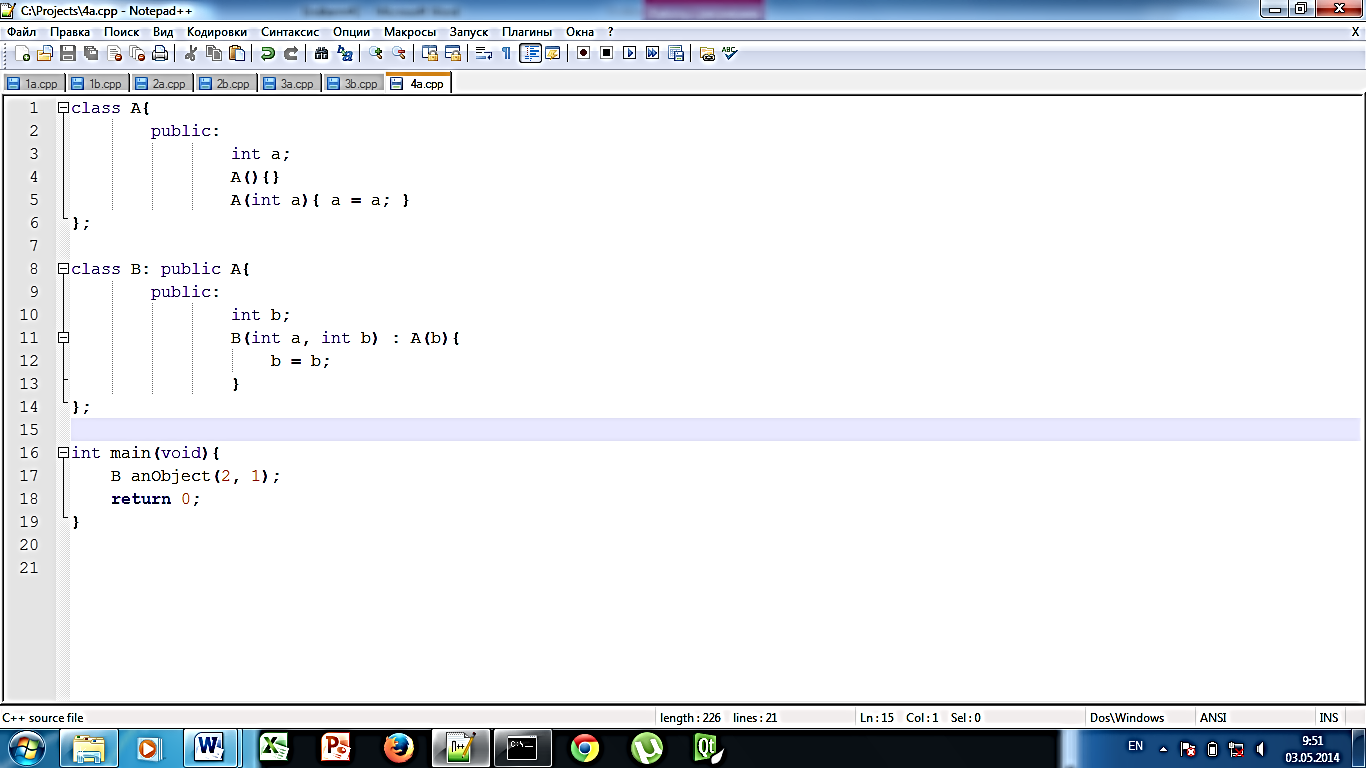Click the Redo toolbar icon
The height and width of the screenshot is (768, 1366).
click(x=290, y=53)
